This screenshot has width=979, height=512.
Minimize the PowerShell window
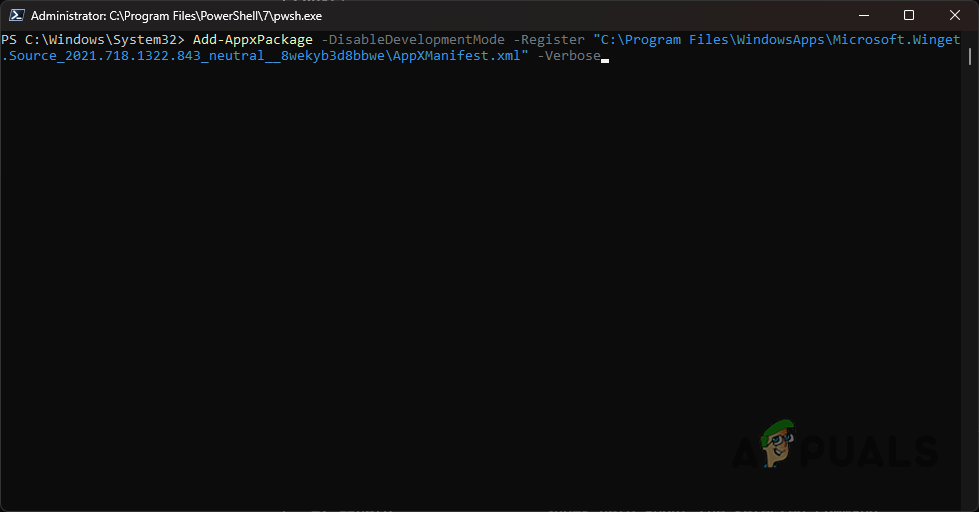(x=864, y=16)
